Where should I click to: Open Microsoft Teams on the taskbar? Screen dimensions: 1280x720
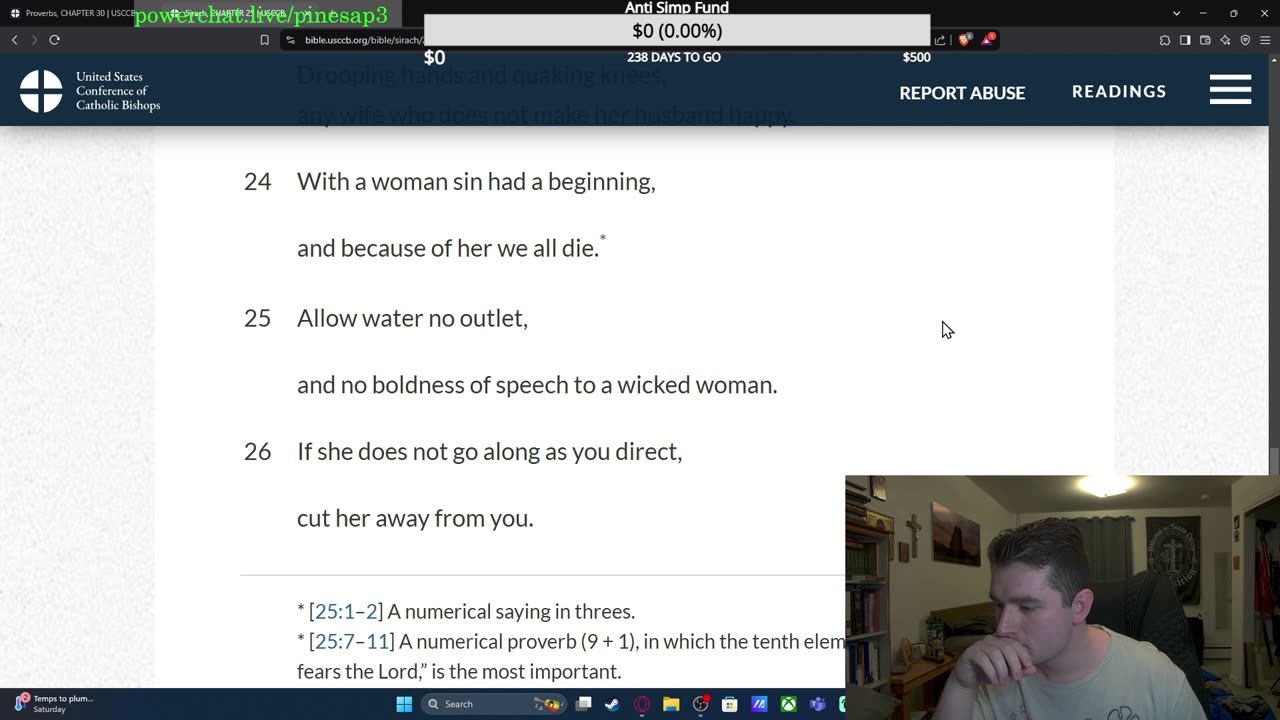(818, 704)
